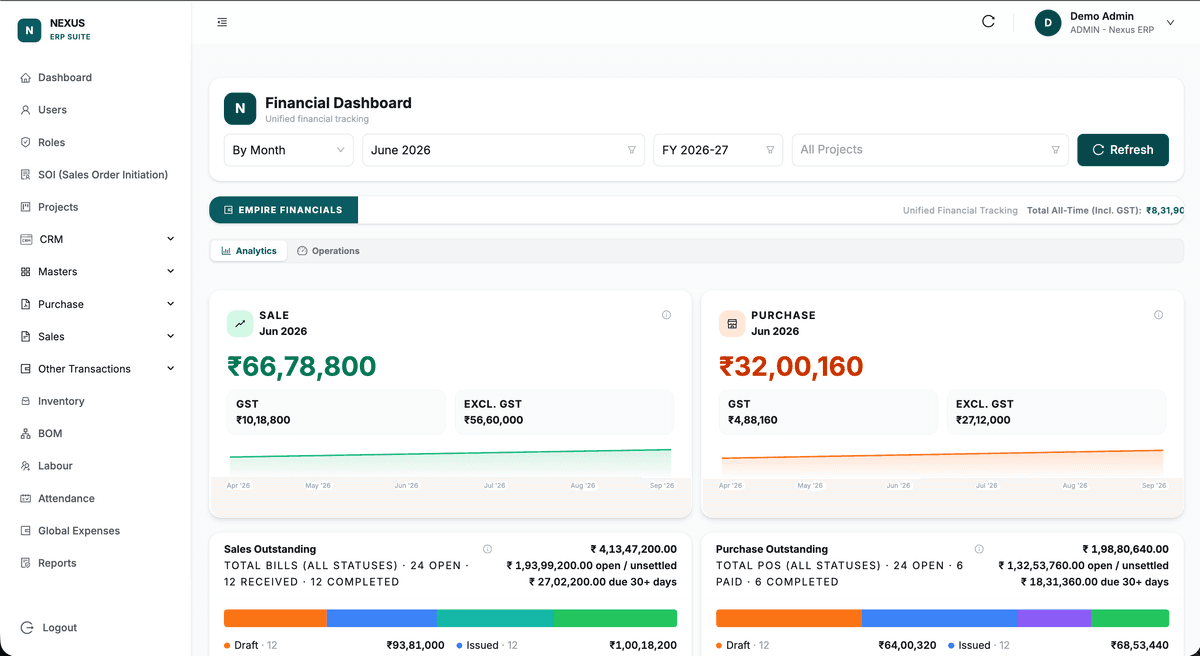1200x656 pixels.
Task: Click the SALE card info icon
Action: [x=666, y=315]
